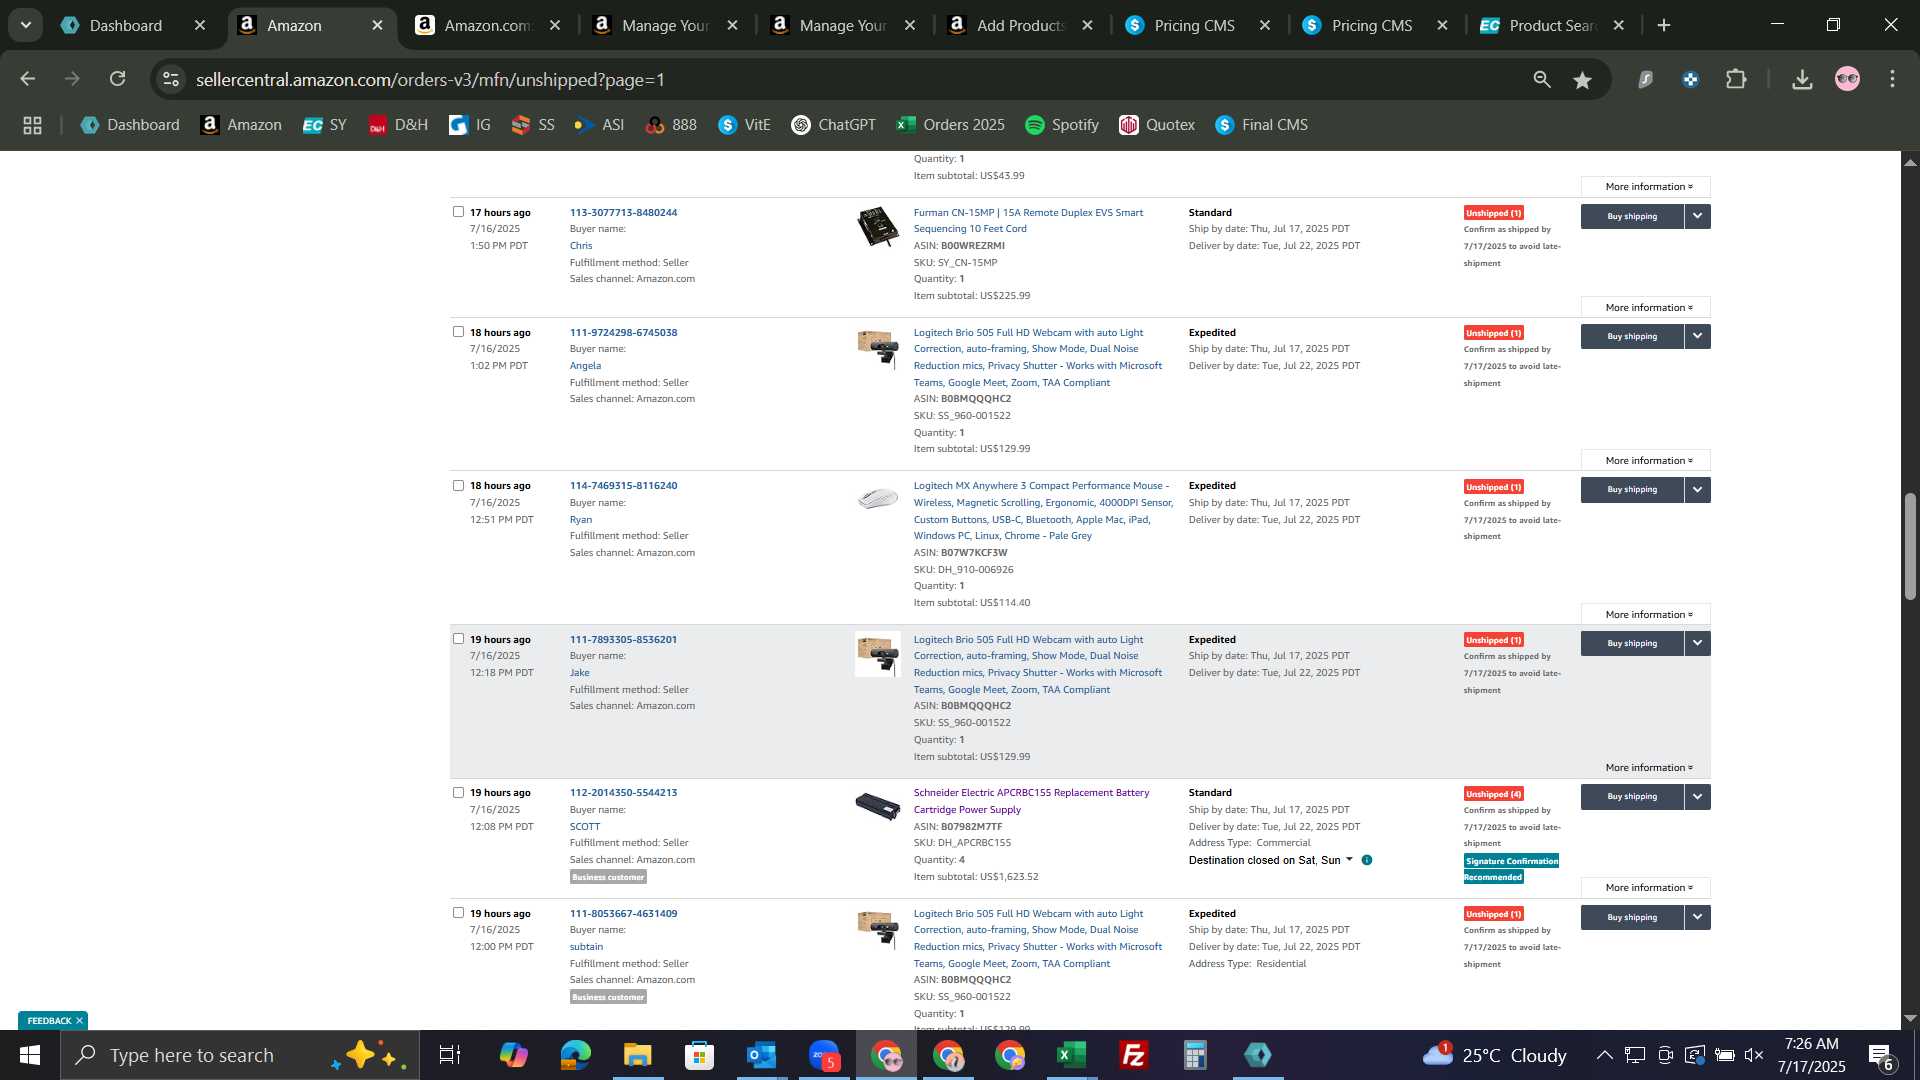Expand More information for Ryan's mouse order
Viewport: 1920px width, 1080px height.
tap(1646, 614)
